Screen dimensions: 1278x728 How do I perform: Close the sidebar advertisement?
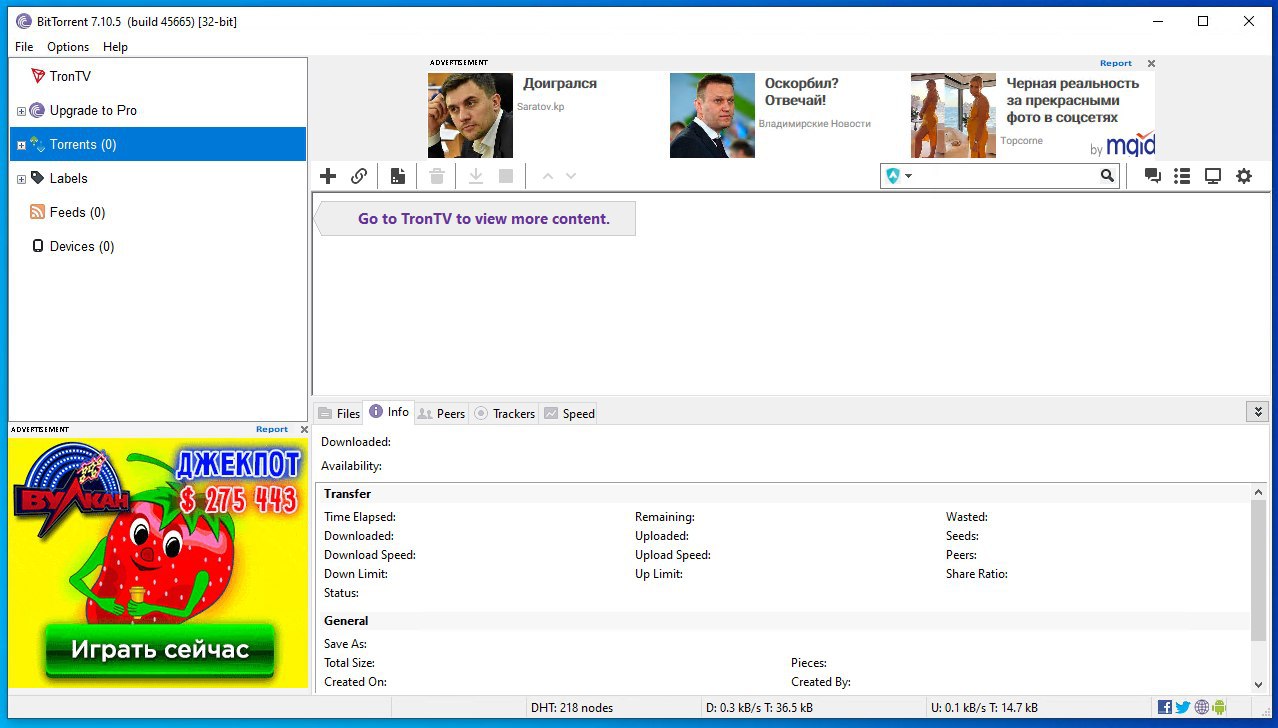click(x=304, y=430)
